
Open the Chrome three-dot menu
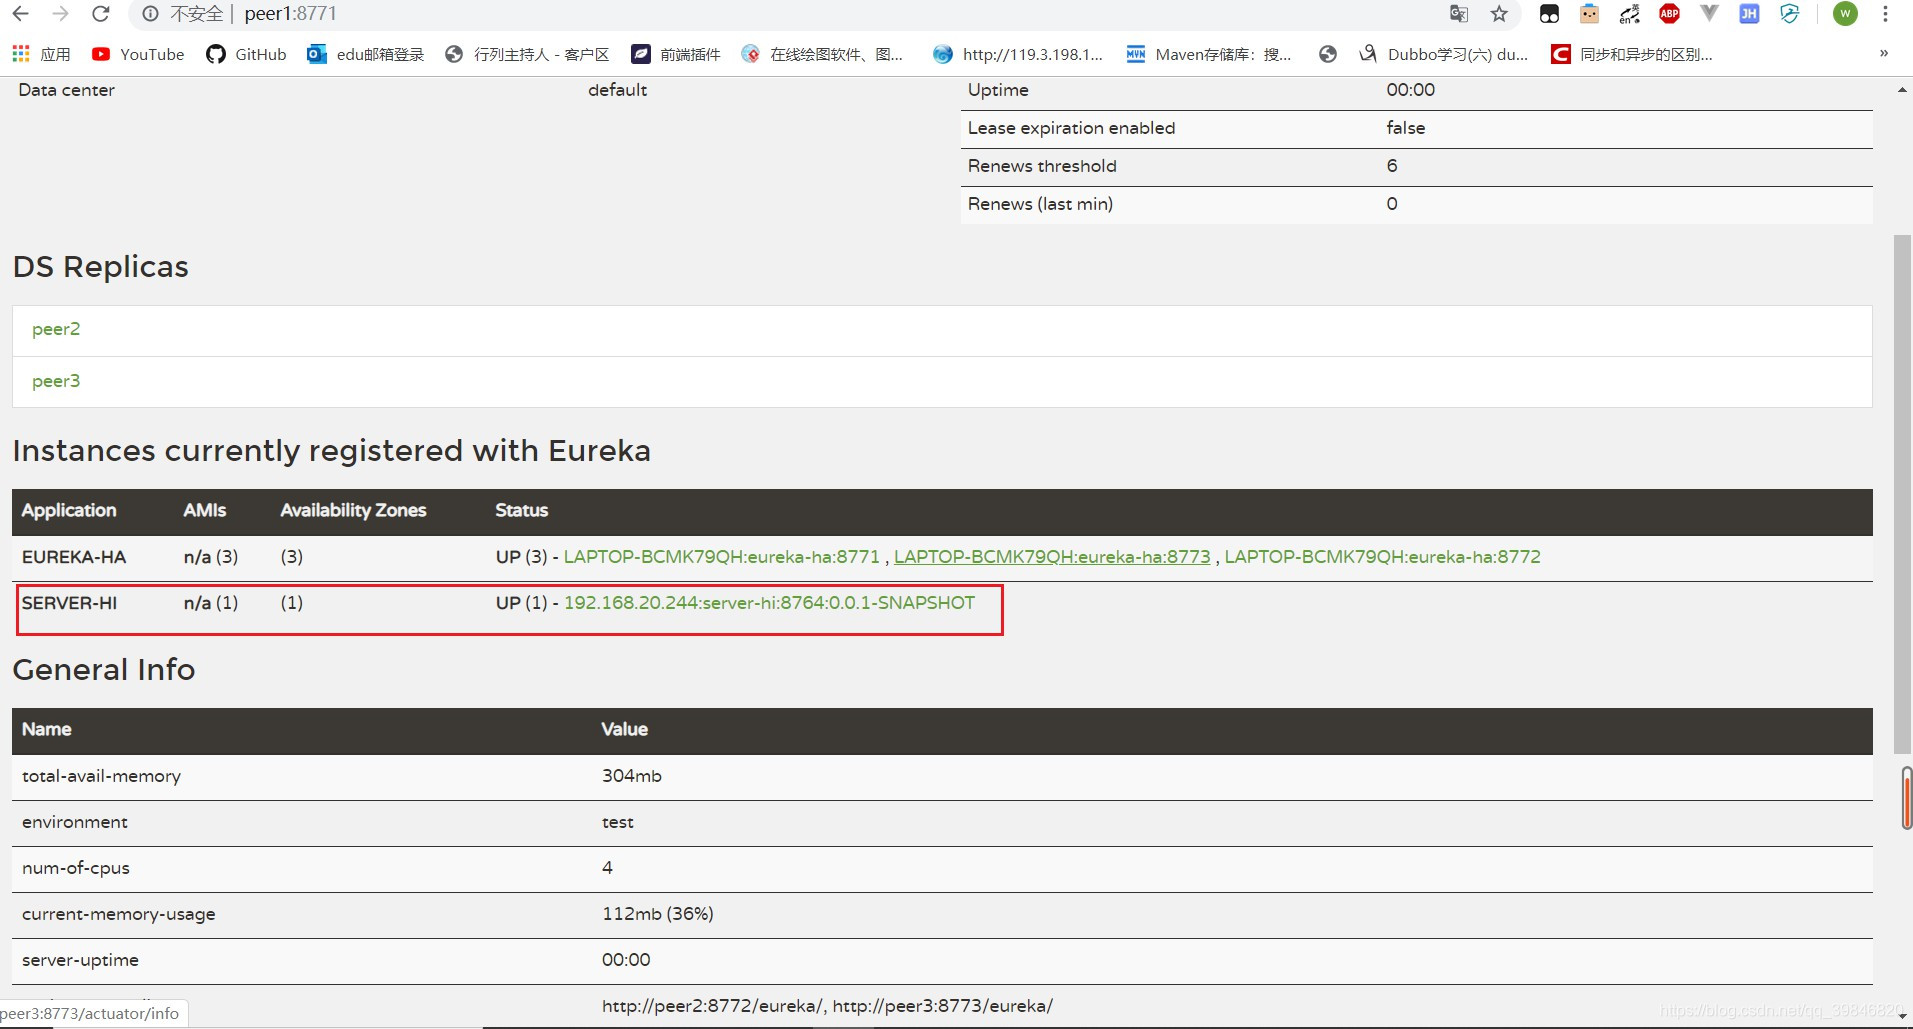point(1885,14)
